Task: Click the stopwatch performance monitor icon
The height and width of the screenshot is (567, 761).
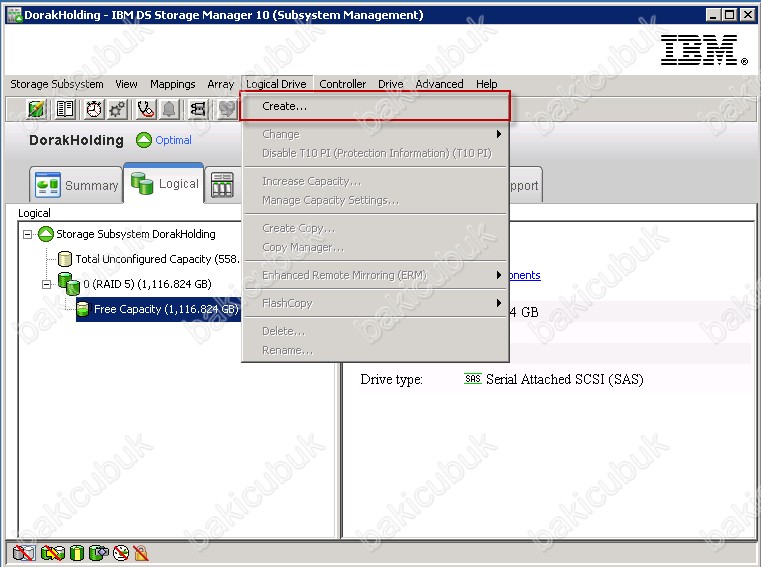Action: pos(94,109)
